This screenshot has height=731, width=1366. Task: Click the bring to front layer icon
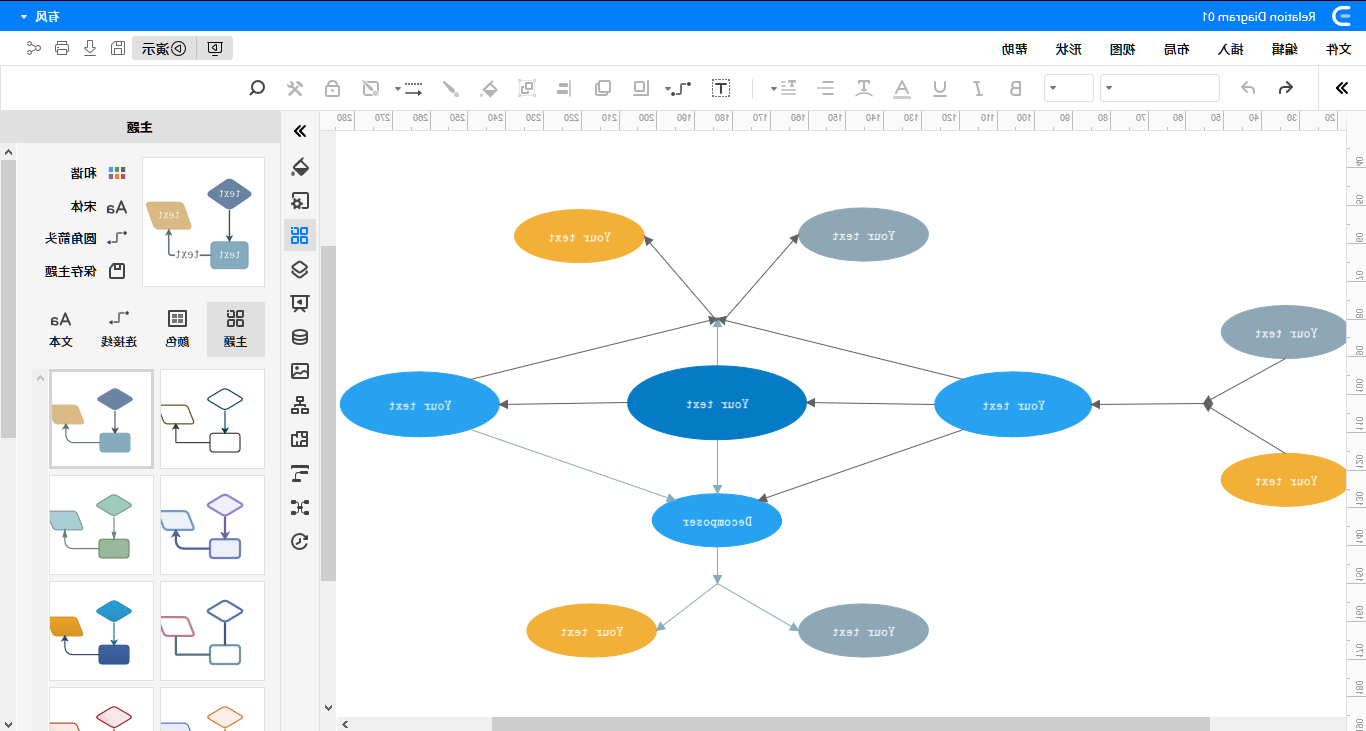pos(603,88)
